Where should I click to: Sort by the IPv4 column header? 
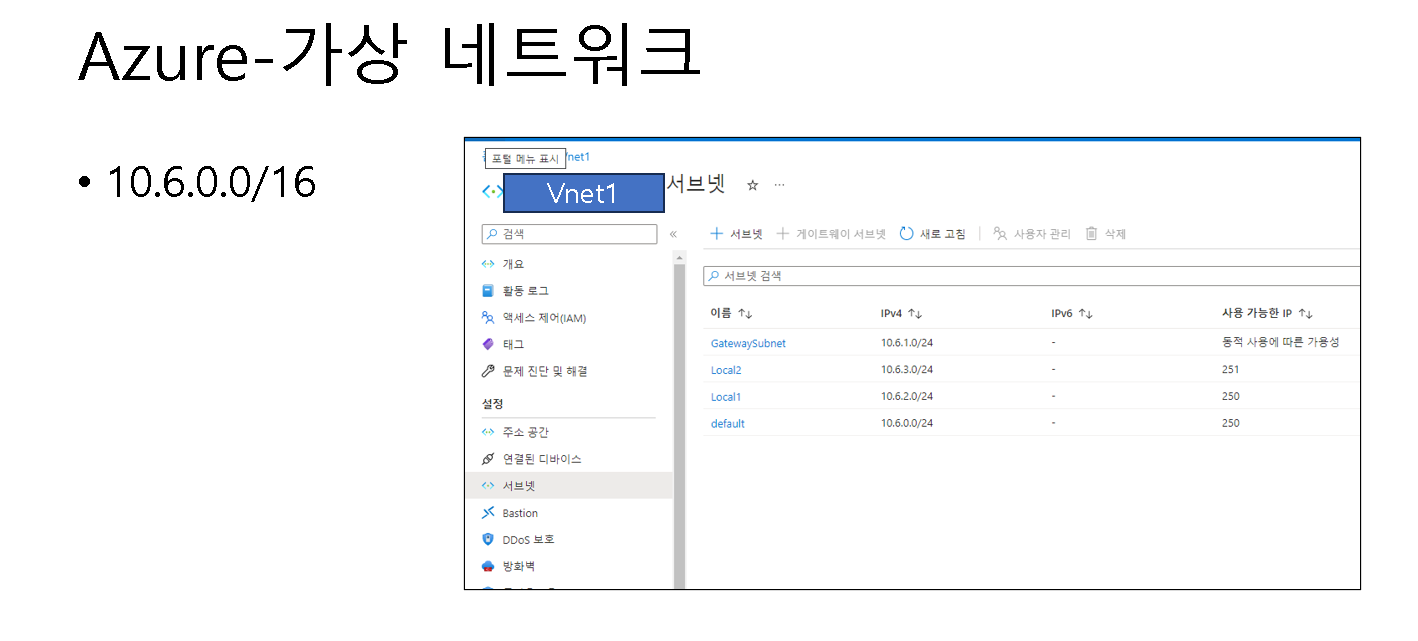(901, 313)
